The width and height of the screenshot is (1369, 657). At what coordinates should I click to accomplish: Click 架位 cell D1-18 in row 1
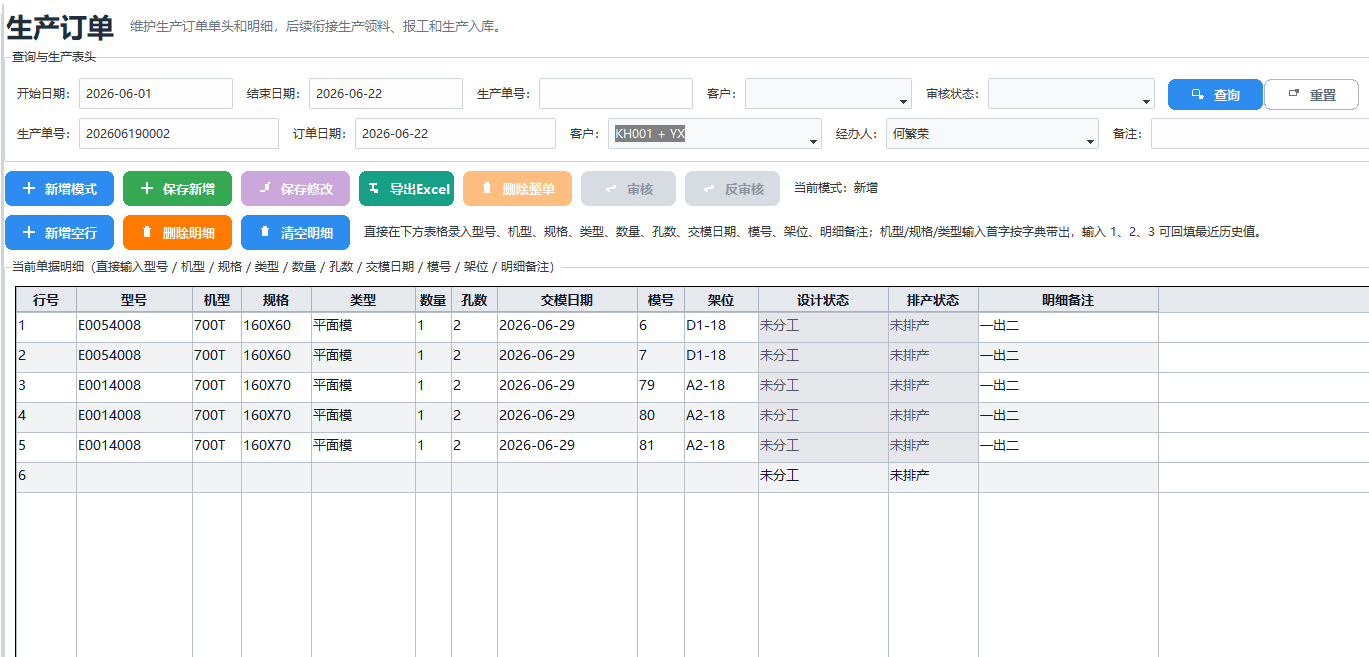(721, 327)
